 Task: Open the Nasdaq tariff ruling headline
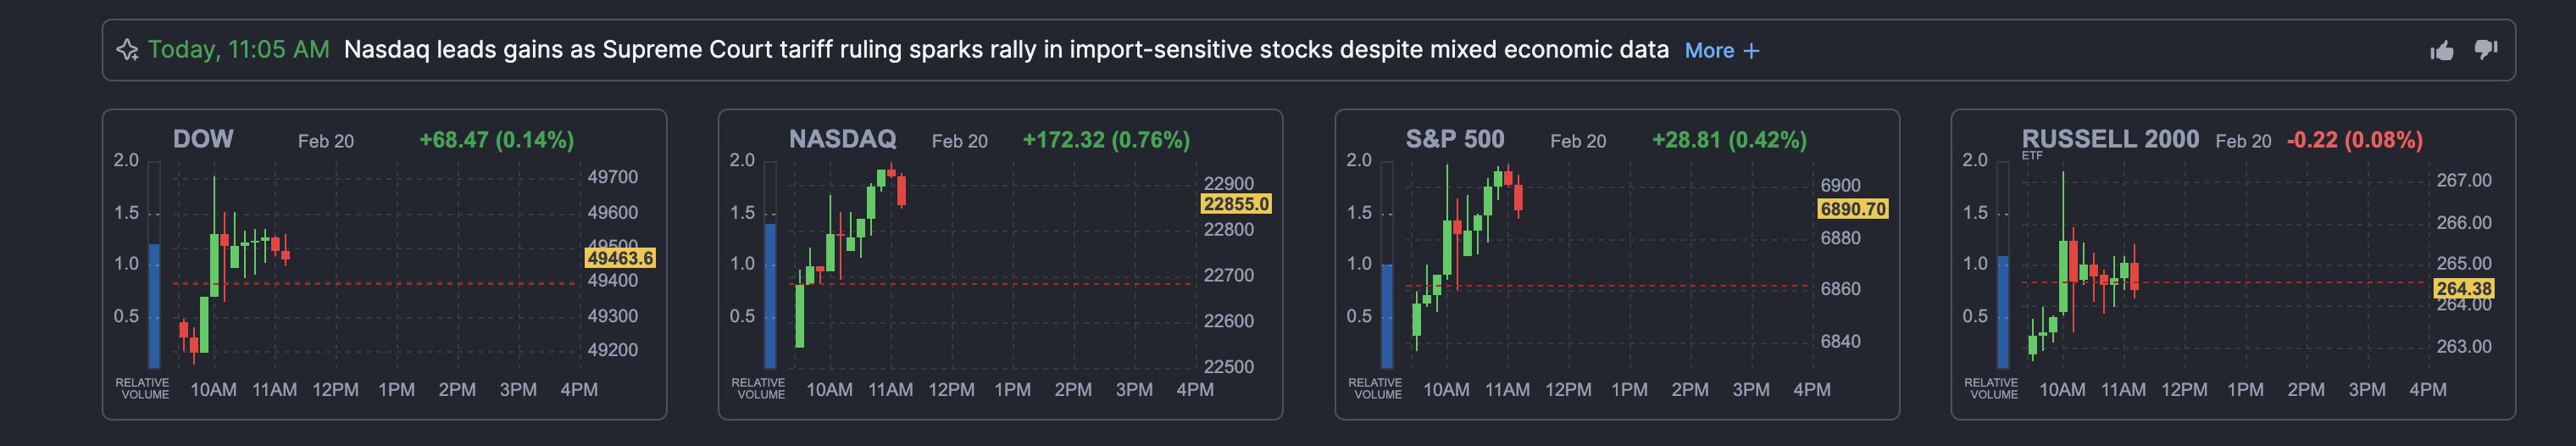(1005, 50)
